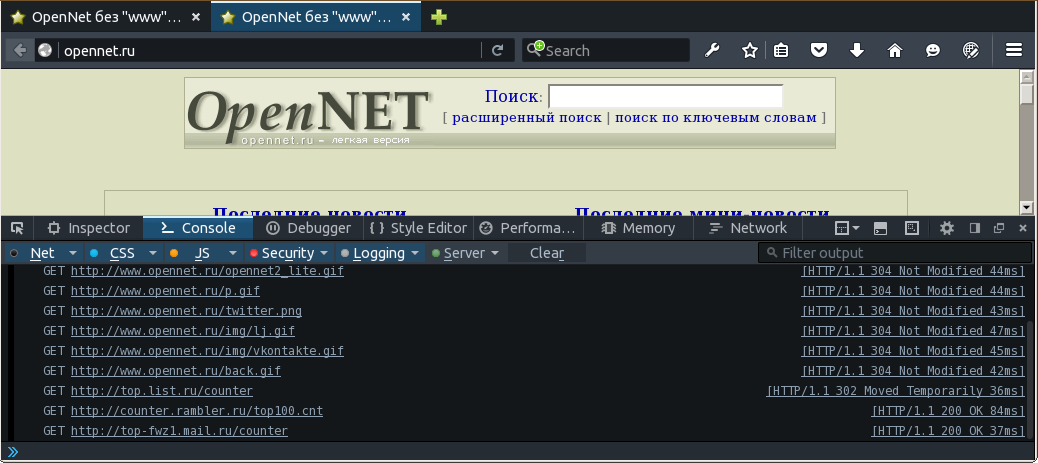
Task: Open the Pocket list icon
Action: [x=819, y=50]
